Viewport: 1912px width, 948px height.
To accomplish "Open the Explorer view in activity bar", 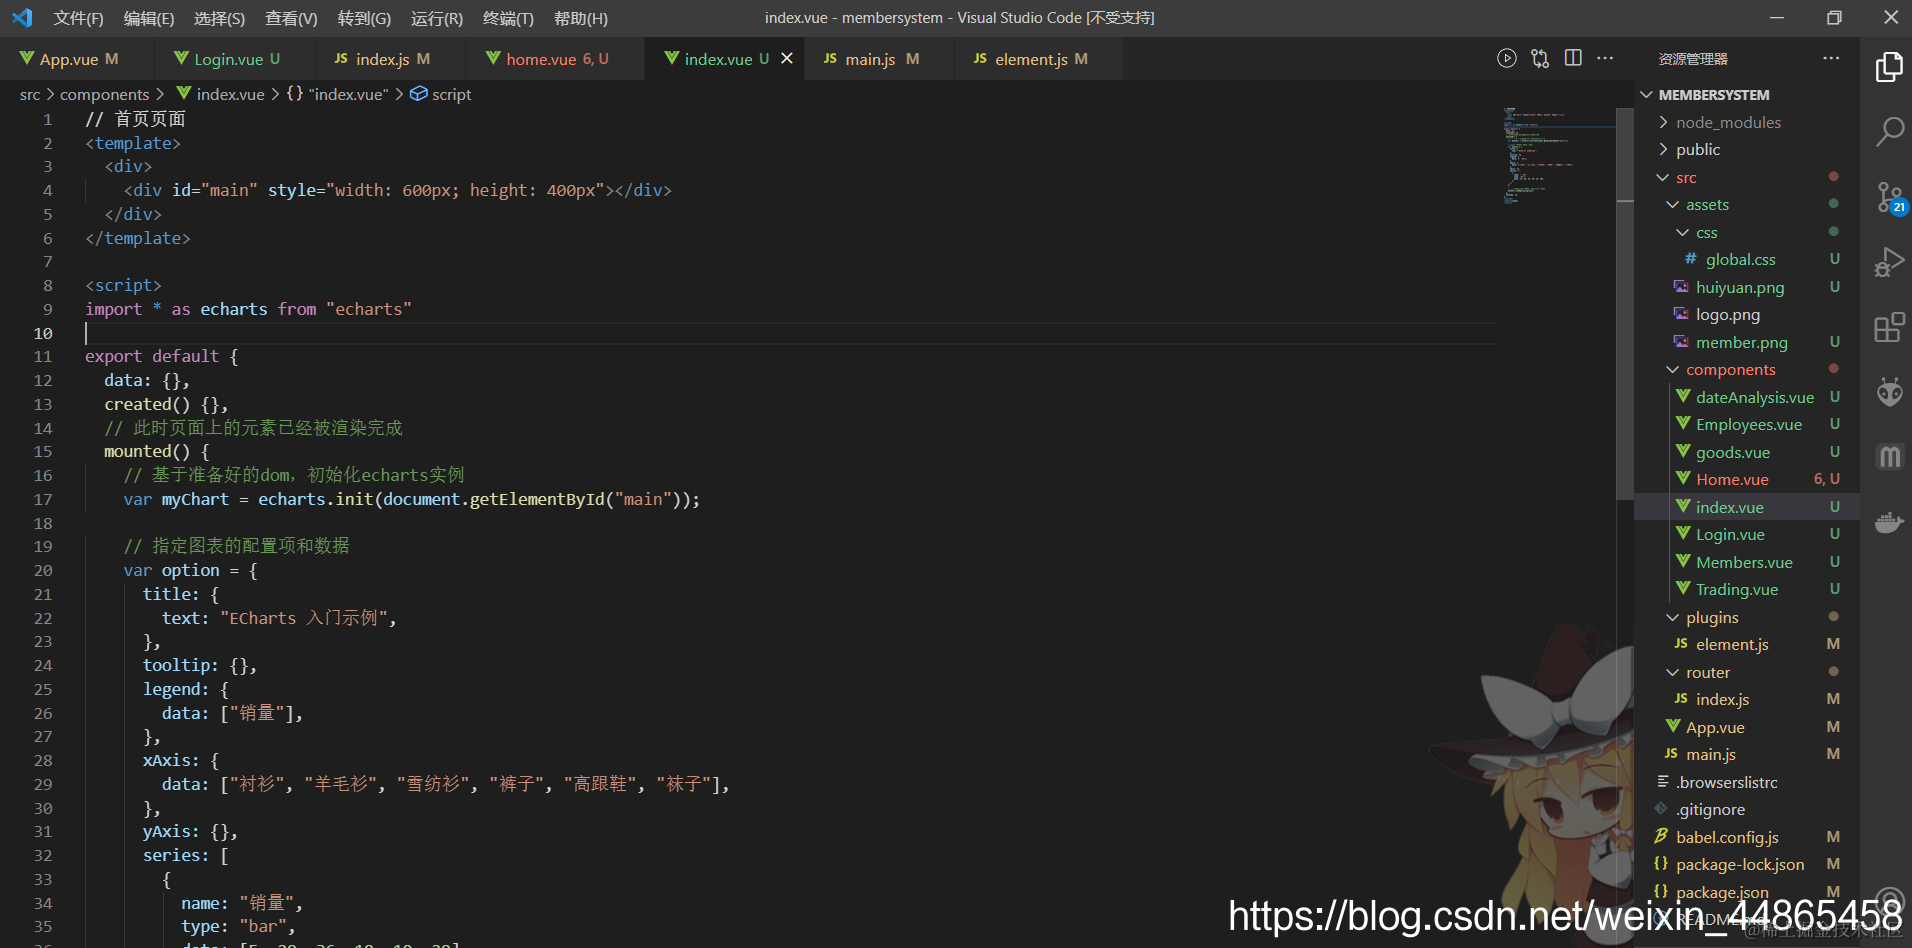I will click(x=1889, y=67).
